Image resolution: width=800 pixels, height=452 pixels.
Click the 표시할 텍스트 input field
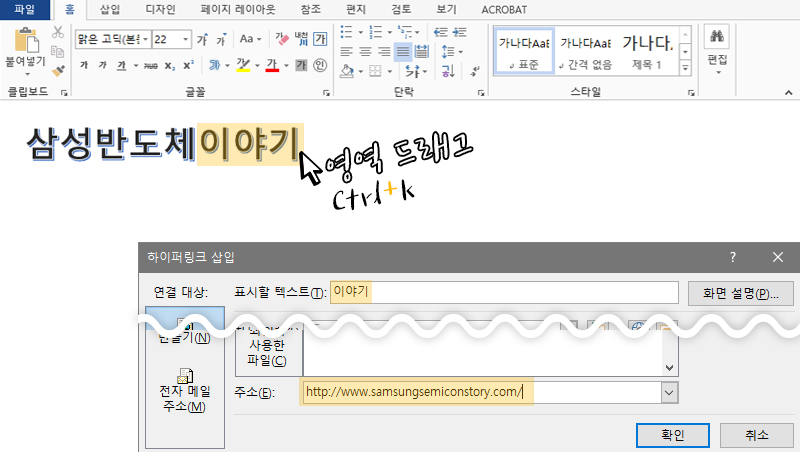(504, 292)
